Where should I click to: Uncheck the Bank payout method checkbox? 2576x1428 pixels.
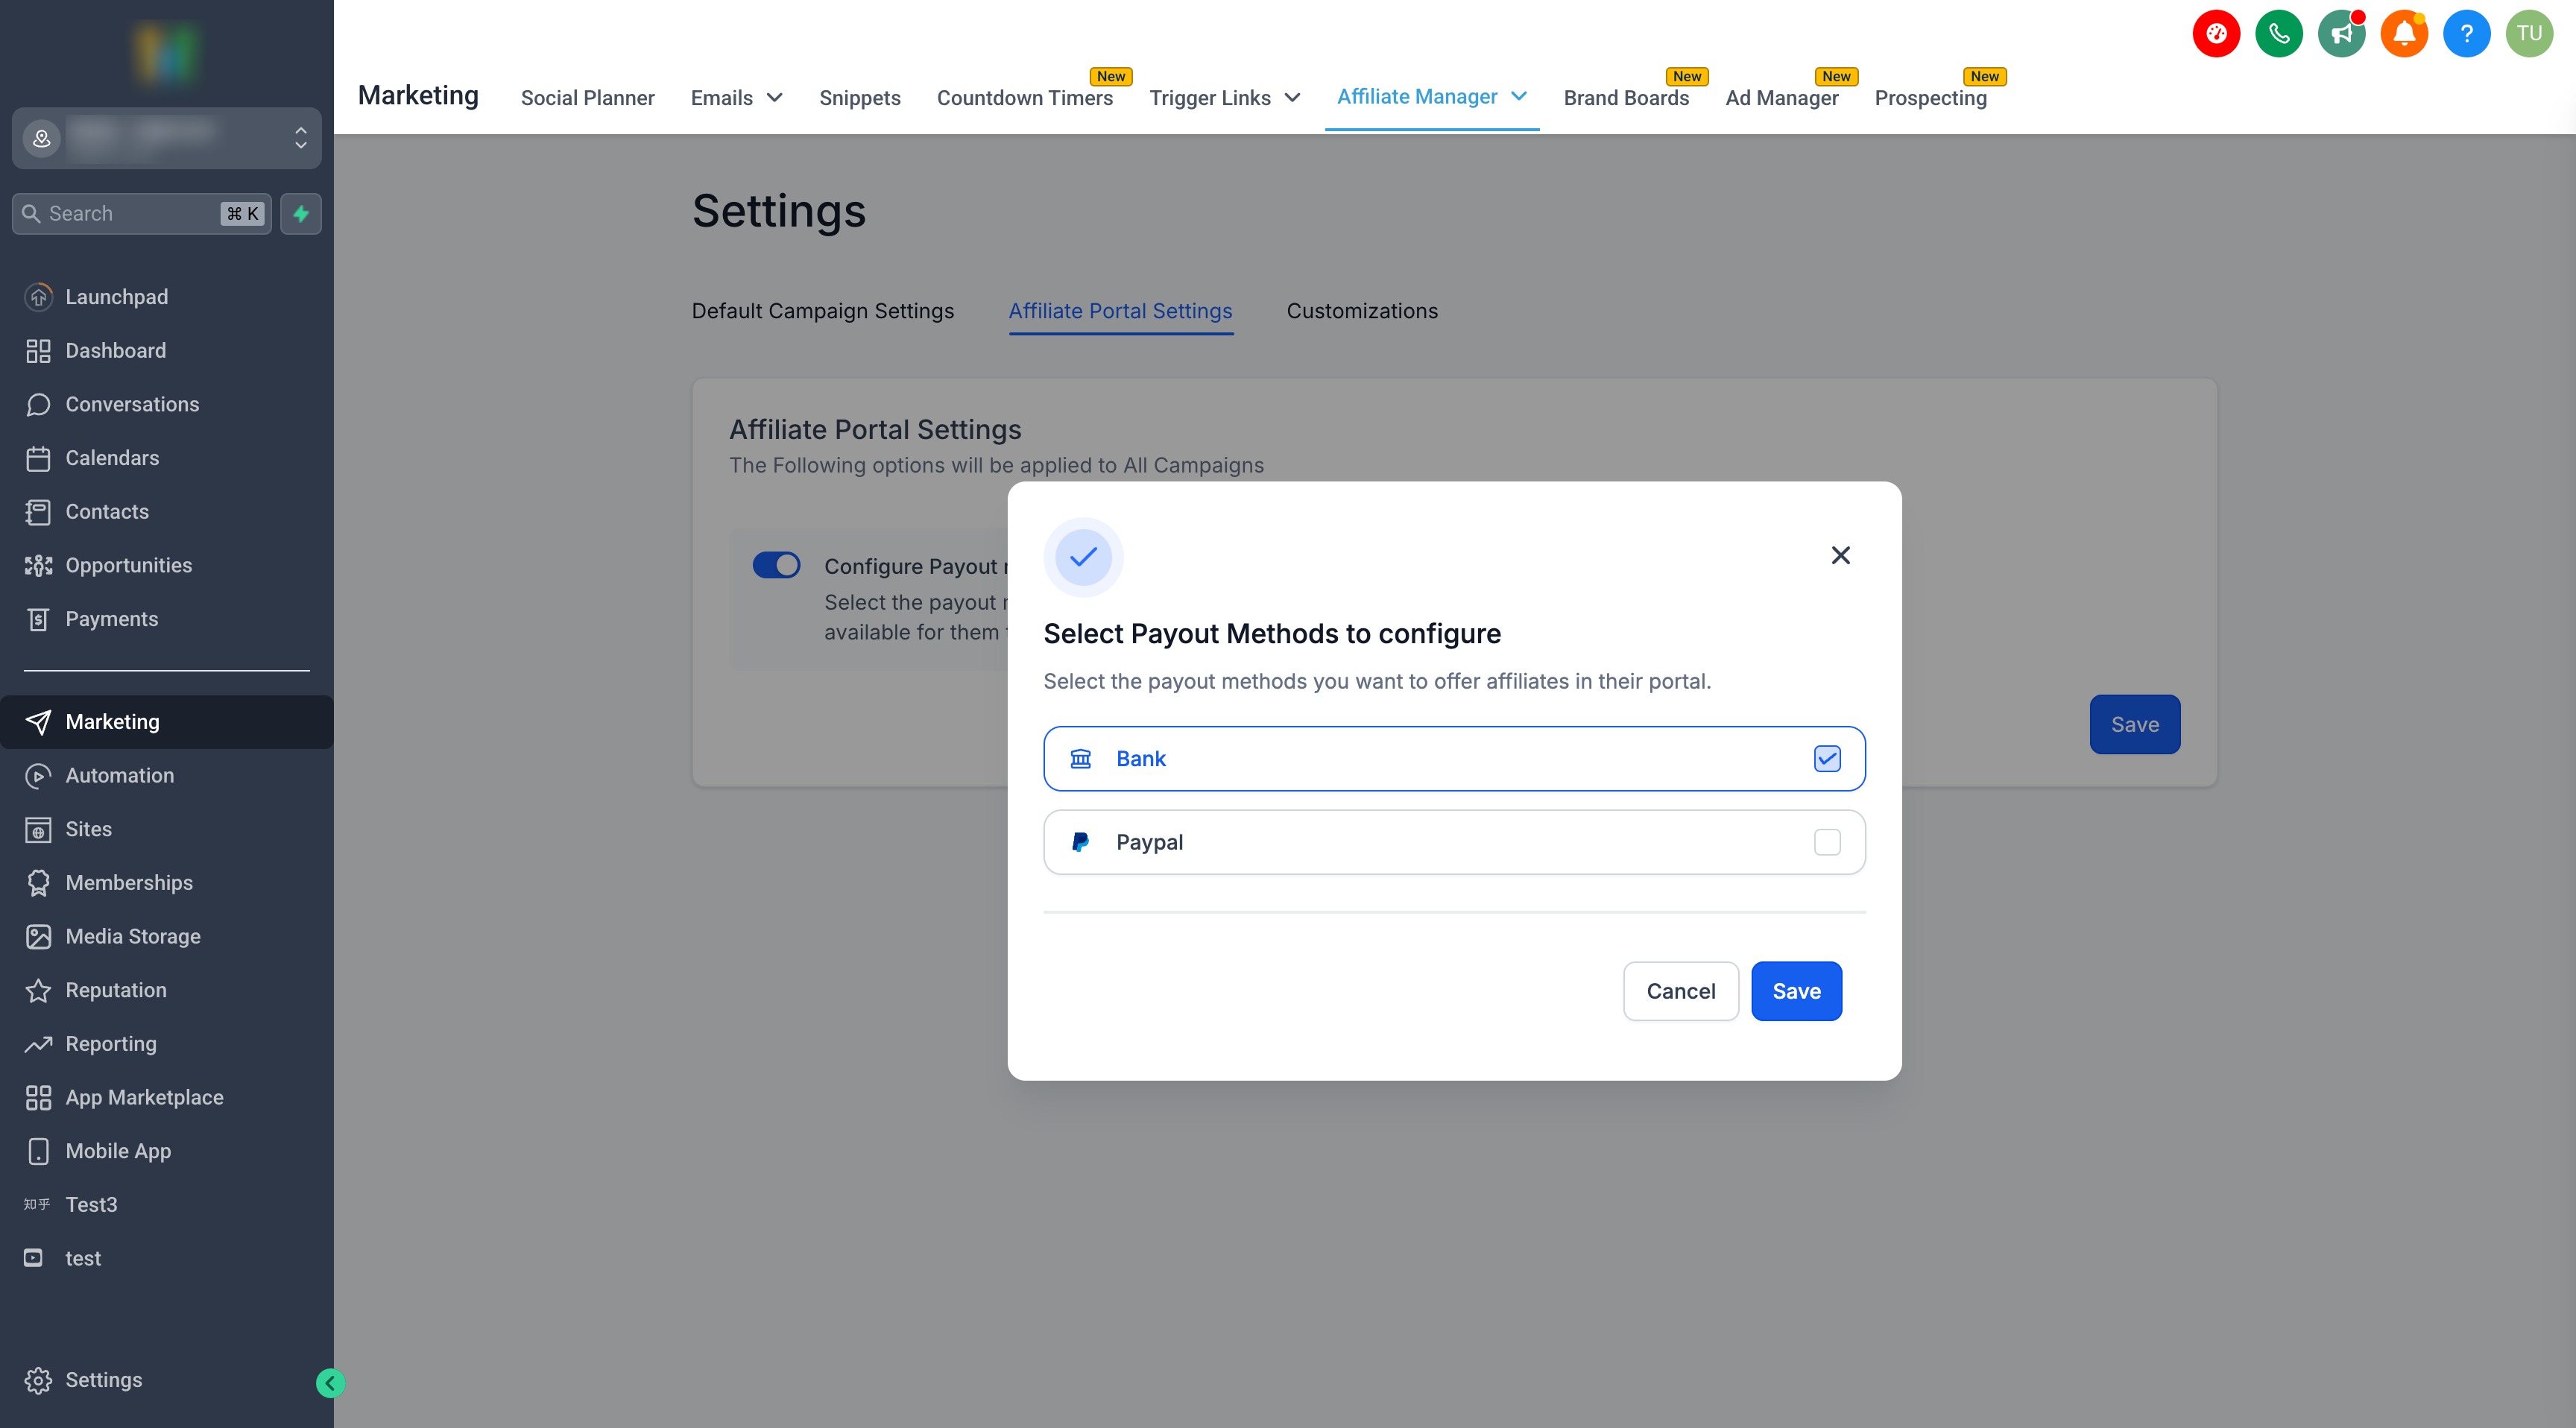tap(1826, 759)
